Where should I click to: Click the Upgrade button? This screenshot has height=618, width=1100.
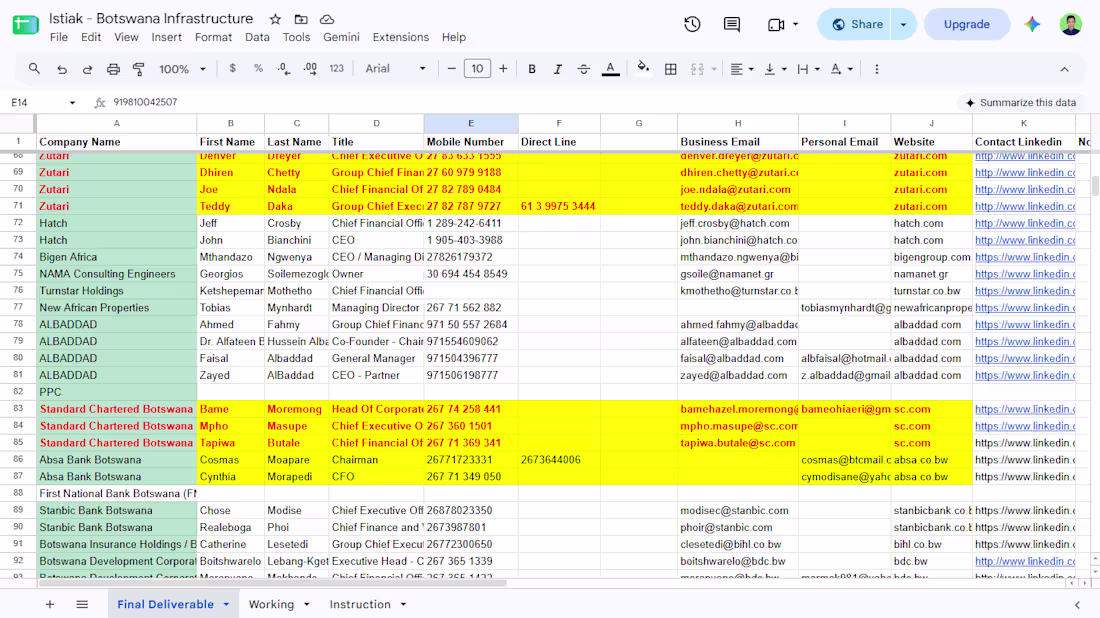pos(967,24)
